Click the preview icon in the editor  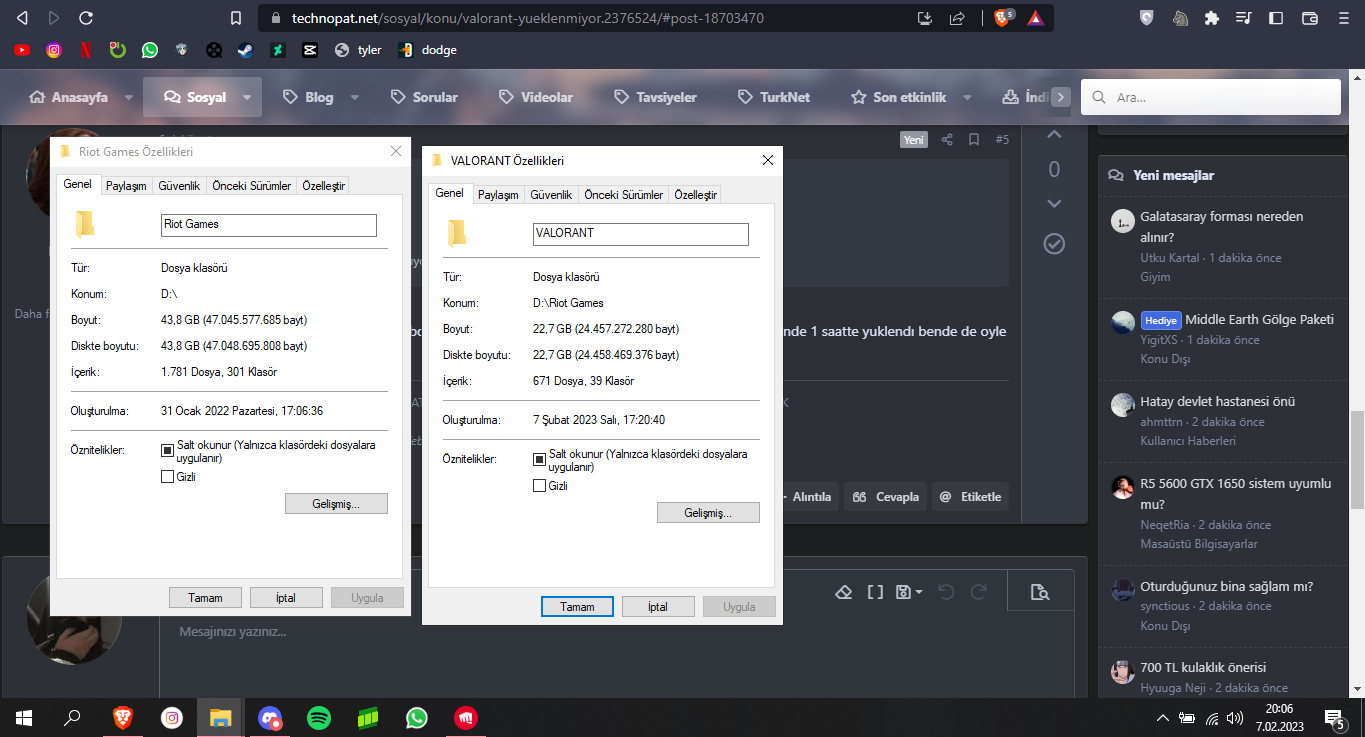coord(1040,592)
